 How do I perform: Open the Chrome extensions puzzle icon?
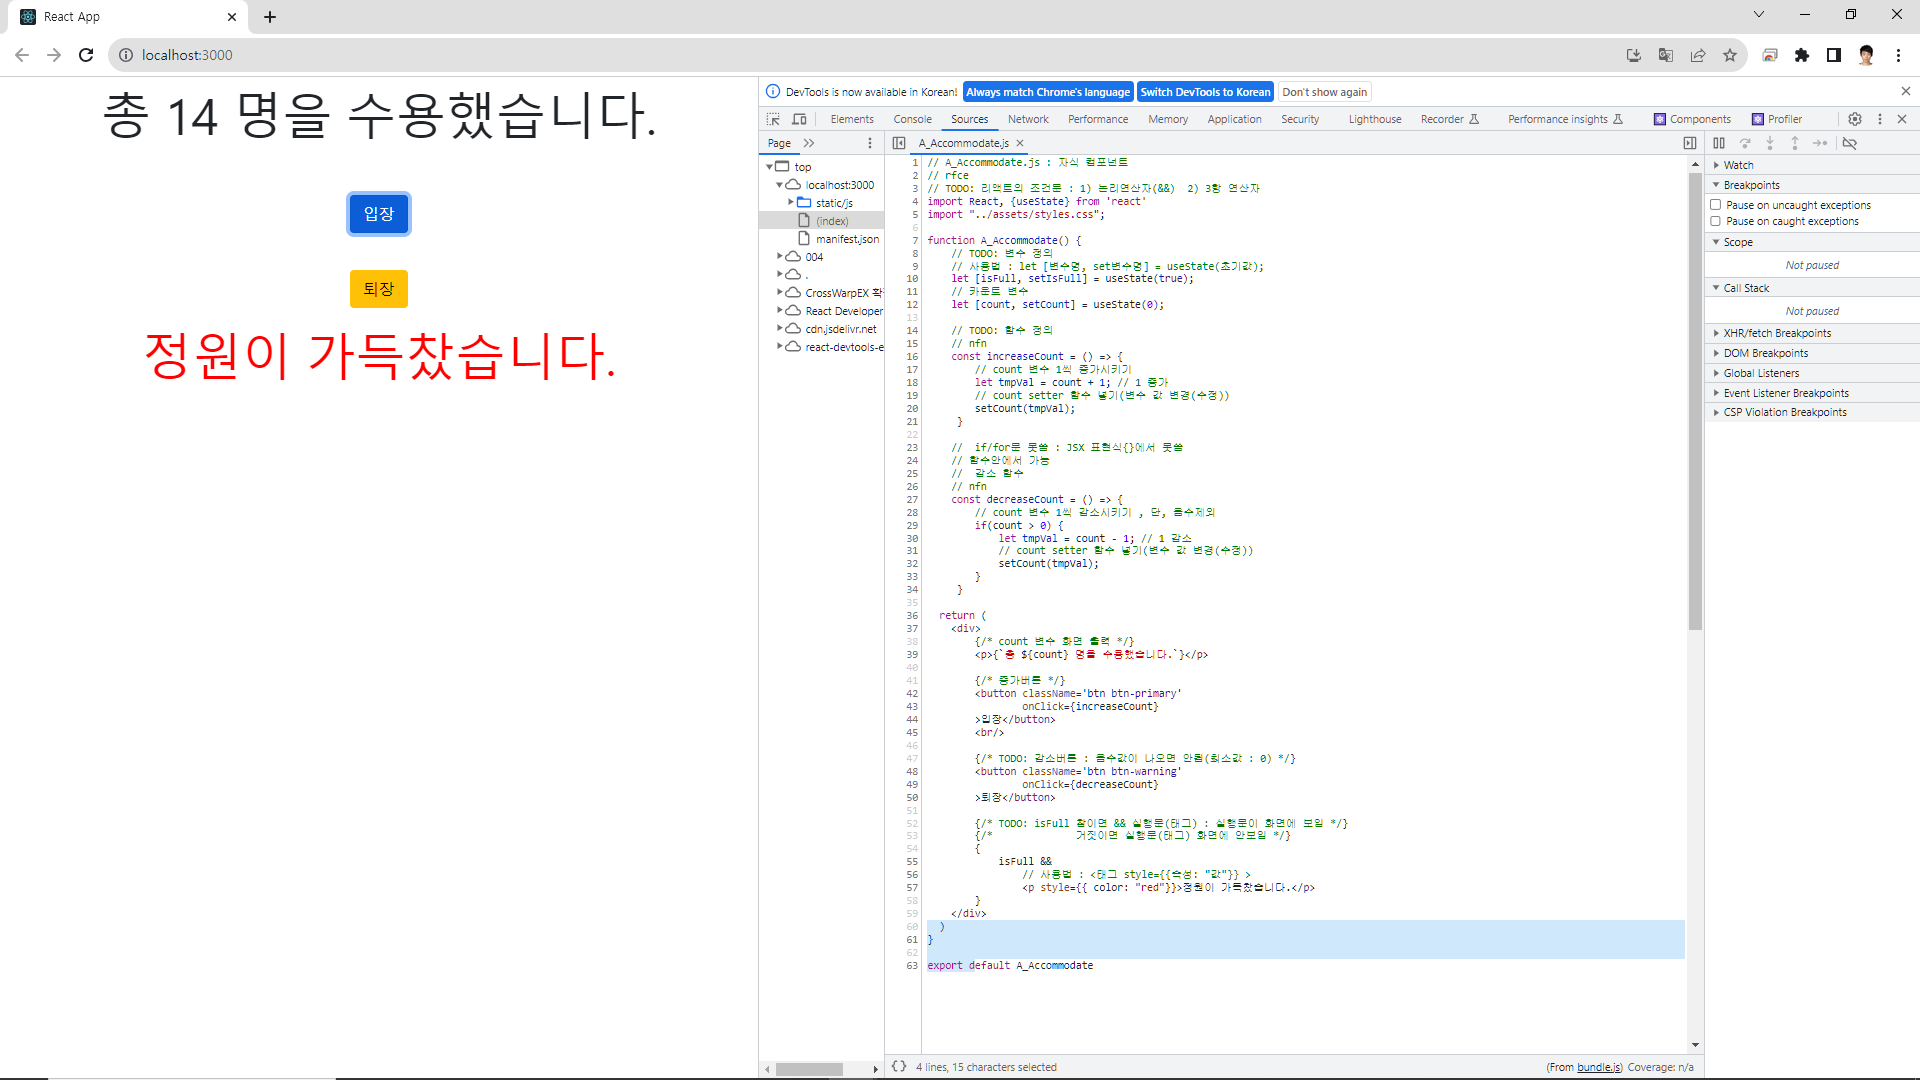tap(1801, 55)
